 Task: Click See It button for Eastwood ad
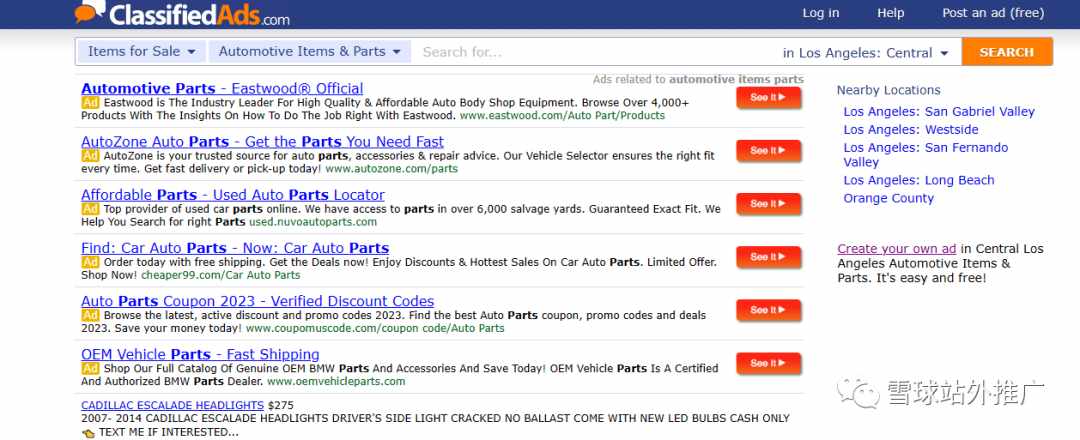point(769,98)
